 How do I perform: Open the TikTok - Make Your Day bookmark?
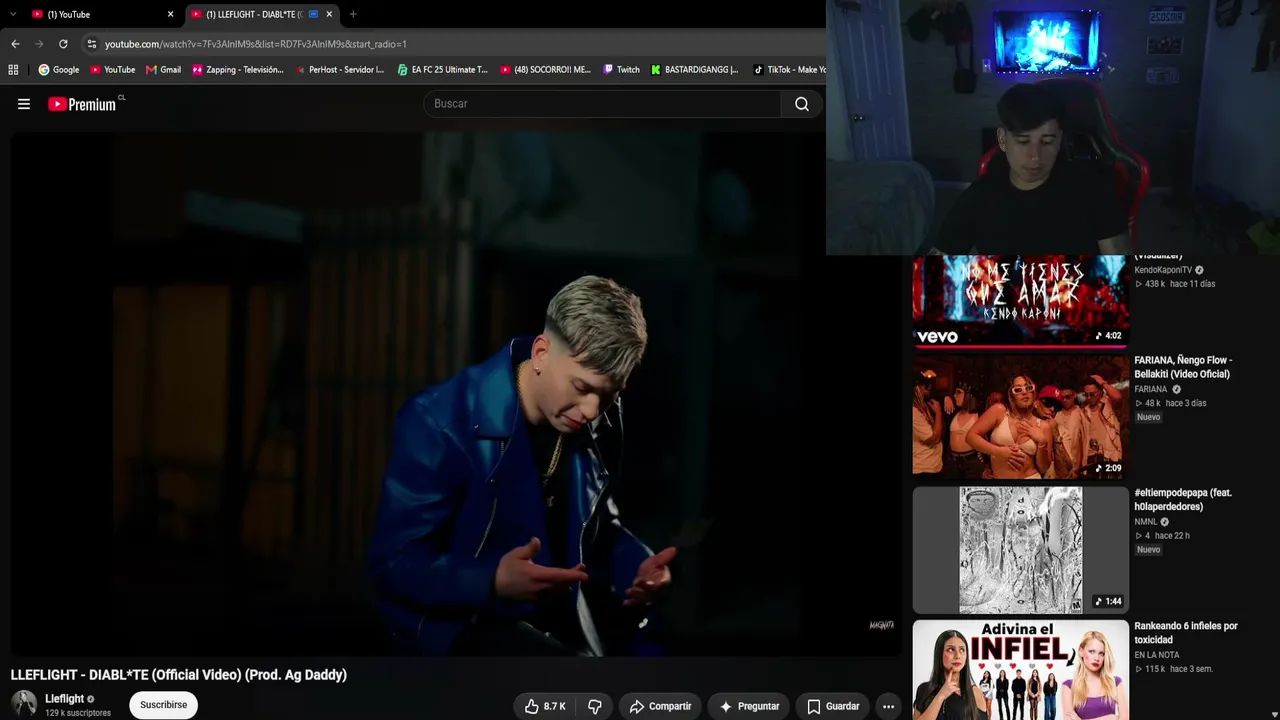pyautogui.click(x=789, y=70)
